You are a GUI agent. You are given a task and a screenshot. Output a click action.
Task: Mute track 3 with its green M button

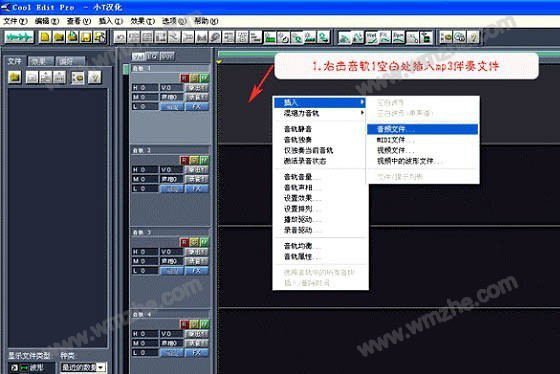point(204,243)
